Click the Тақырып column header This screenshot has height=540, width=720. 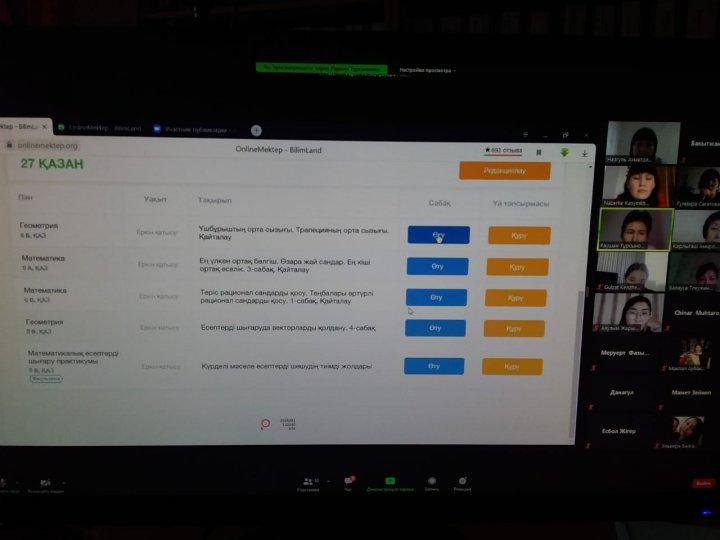coord(214,200)
